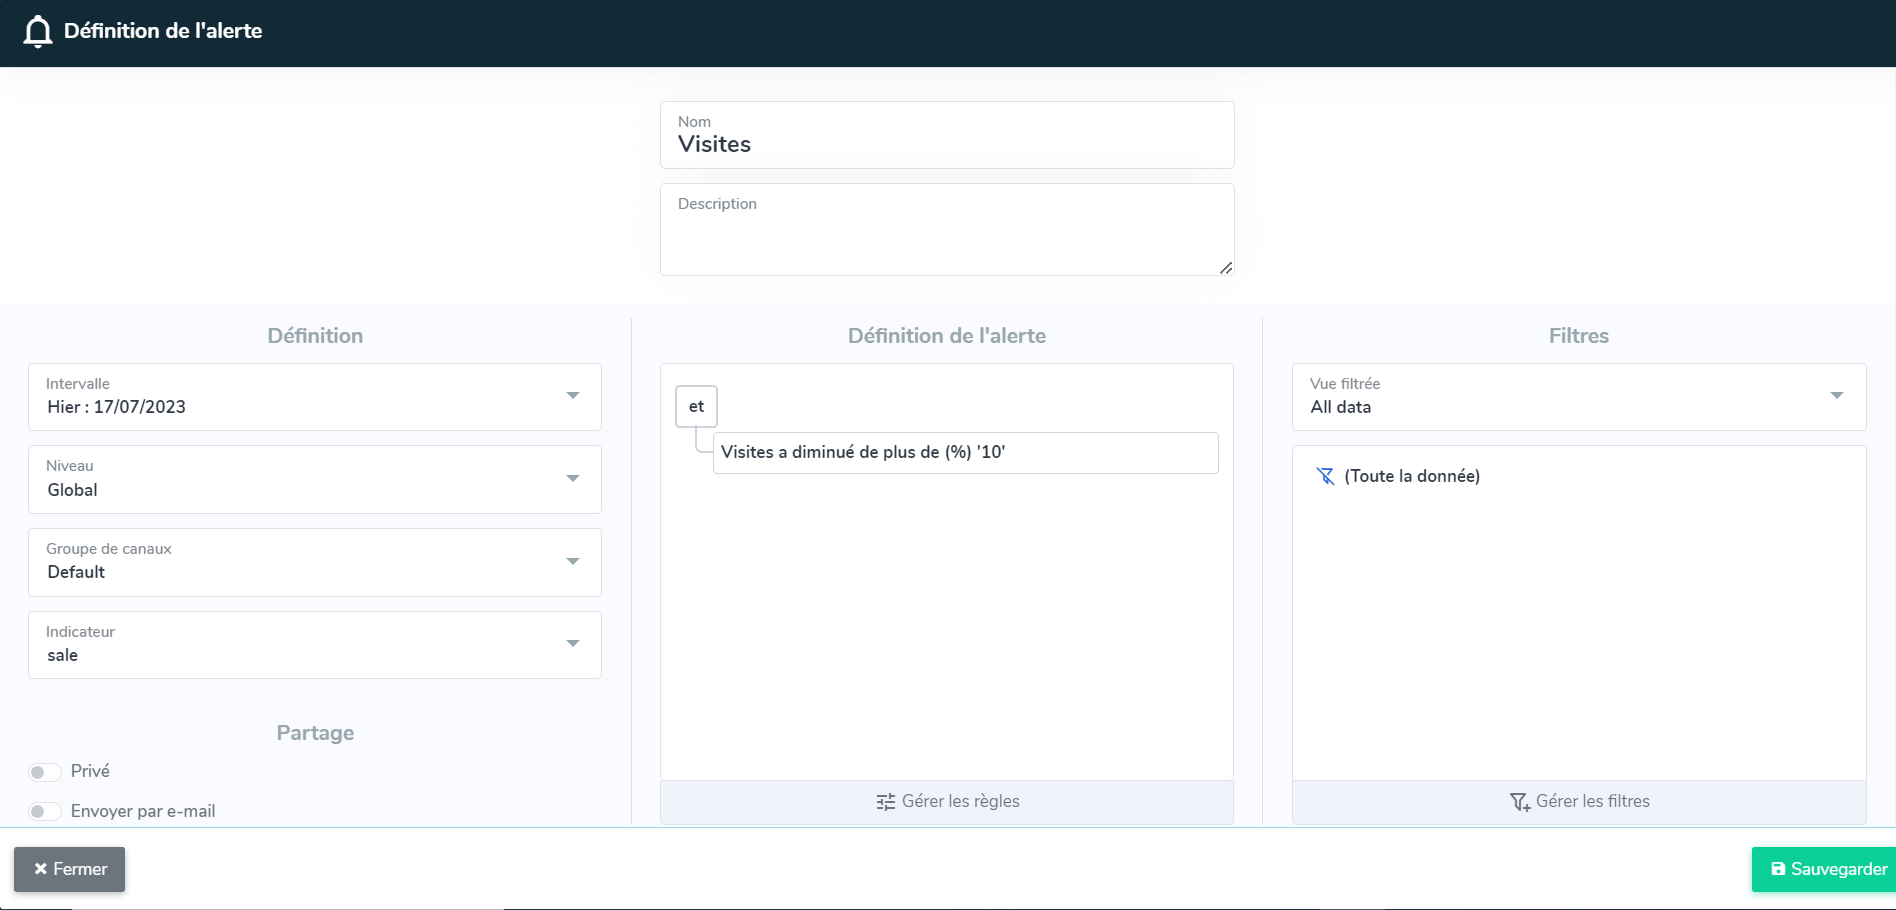1896x910 pixels.
Task: Expand the Vue filtrée dropdown
Action: tap(1579, 397)
